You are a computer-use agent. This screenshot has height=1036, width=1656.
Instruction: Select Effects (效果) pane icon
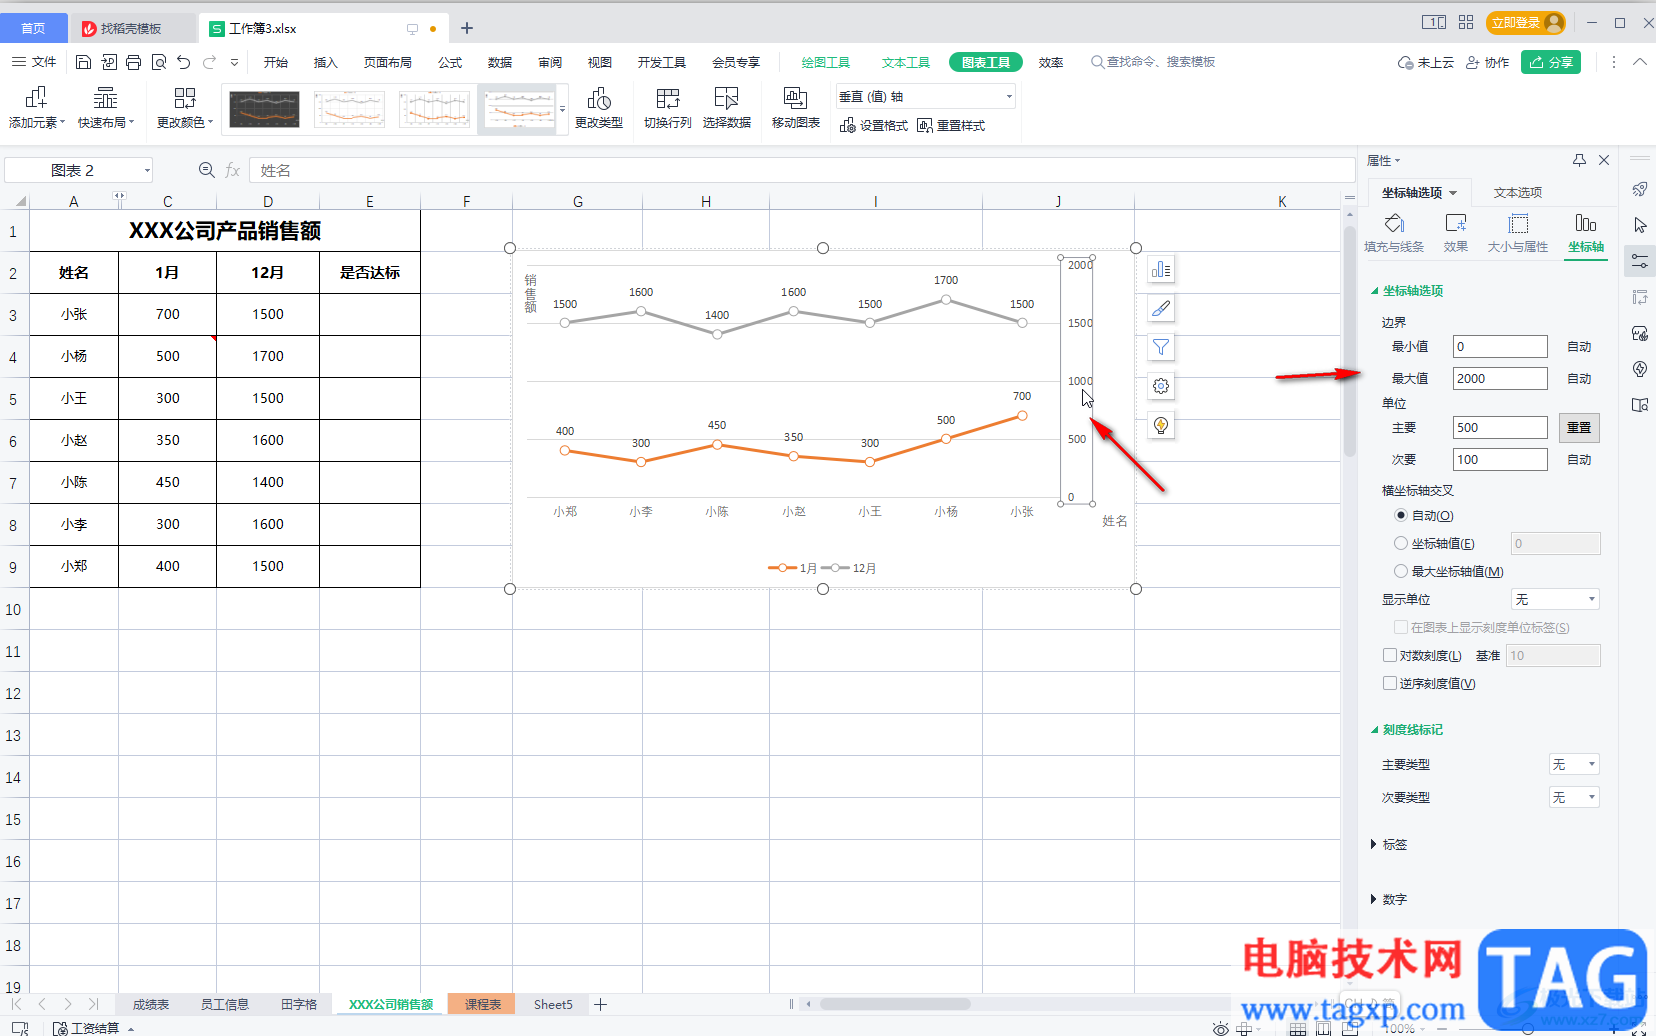click(1456, 233)
